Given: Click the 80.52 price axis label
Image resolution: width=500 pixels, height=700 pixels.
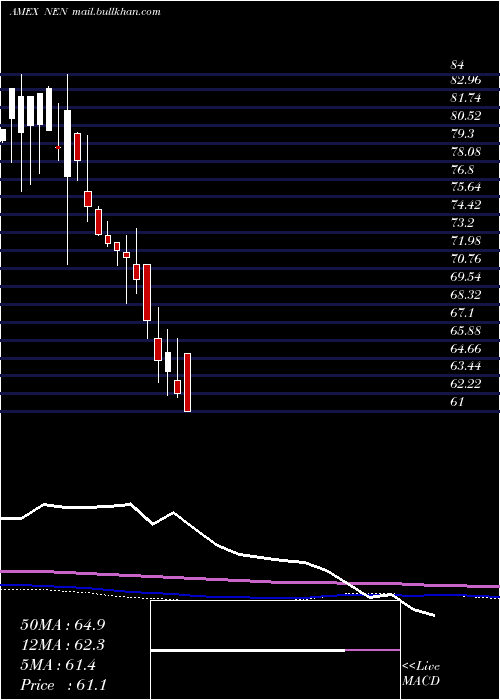Looking at the screenshot, I should point(466,117).
